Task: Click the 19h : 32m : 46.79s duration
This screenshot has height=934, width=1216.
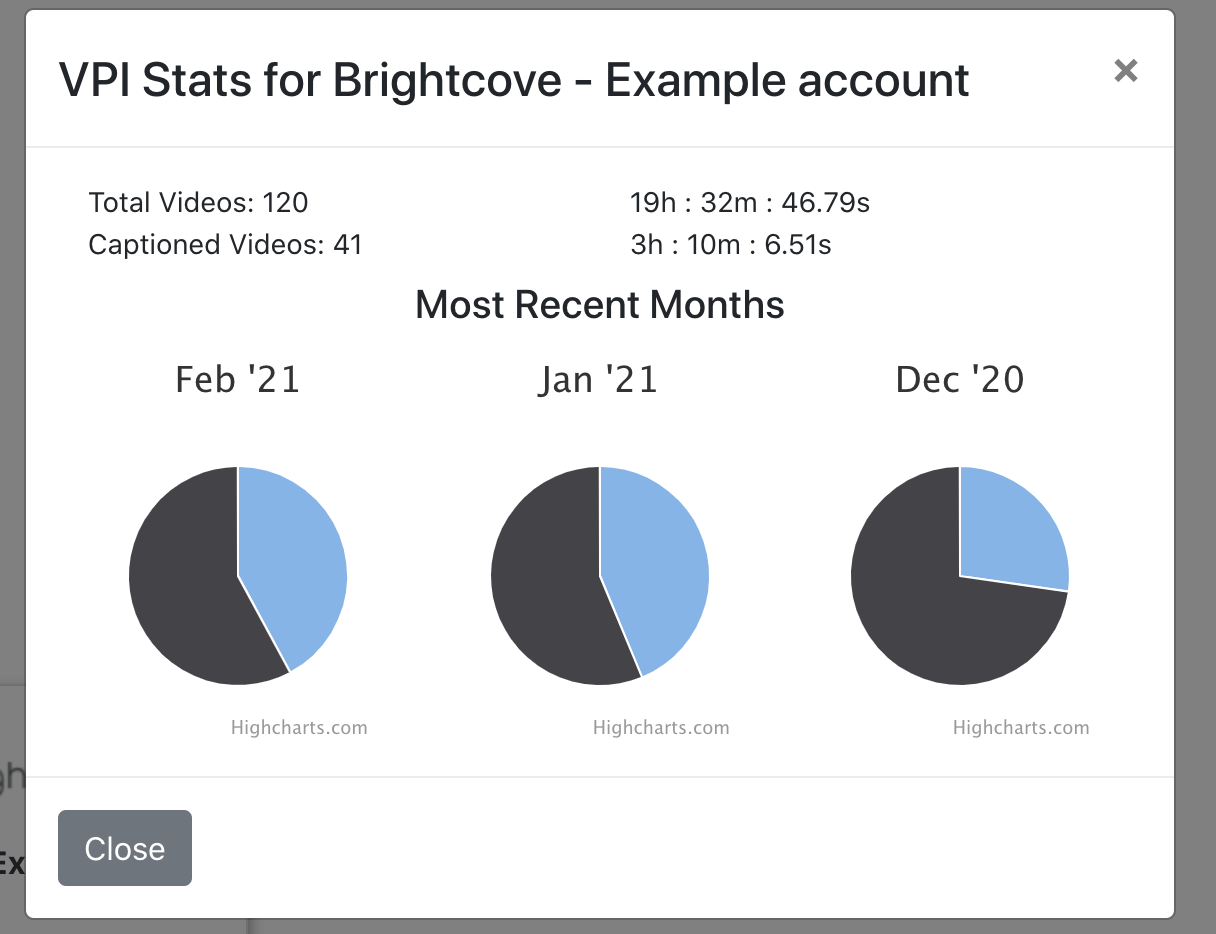Action: (x=750, y=203)
